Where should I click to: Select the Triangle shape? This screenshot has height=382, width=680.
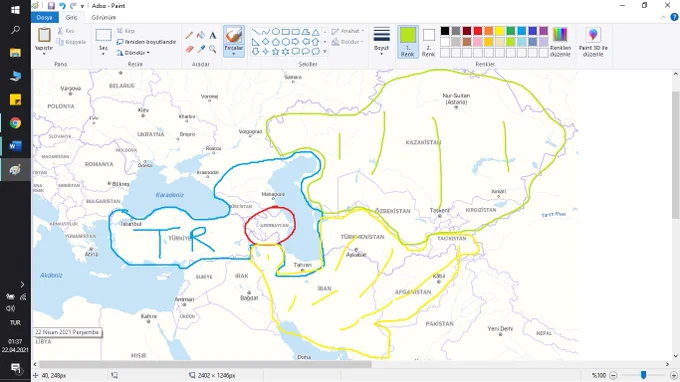(316, 32)
